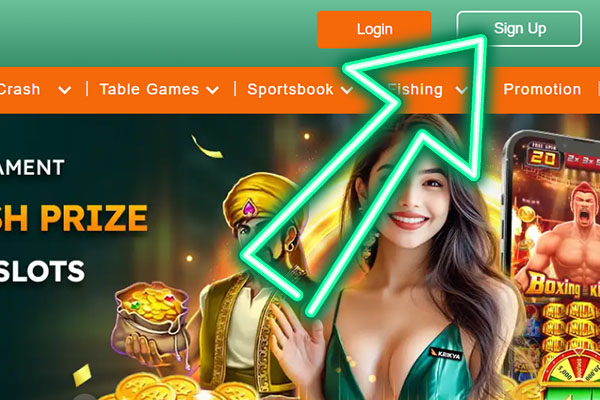Click the Krikya badge on green dress
The image size is (600, 400).
(445, 354)
